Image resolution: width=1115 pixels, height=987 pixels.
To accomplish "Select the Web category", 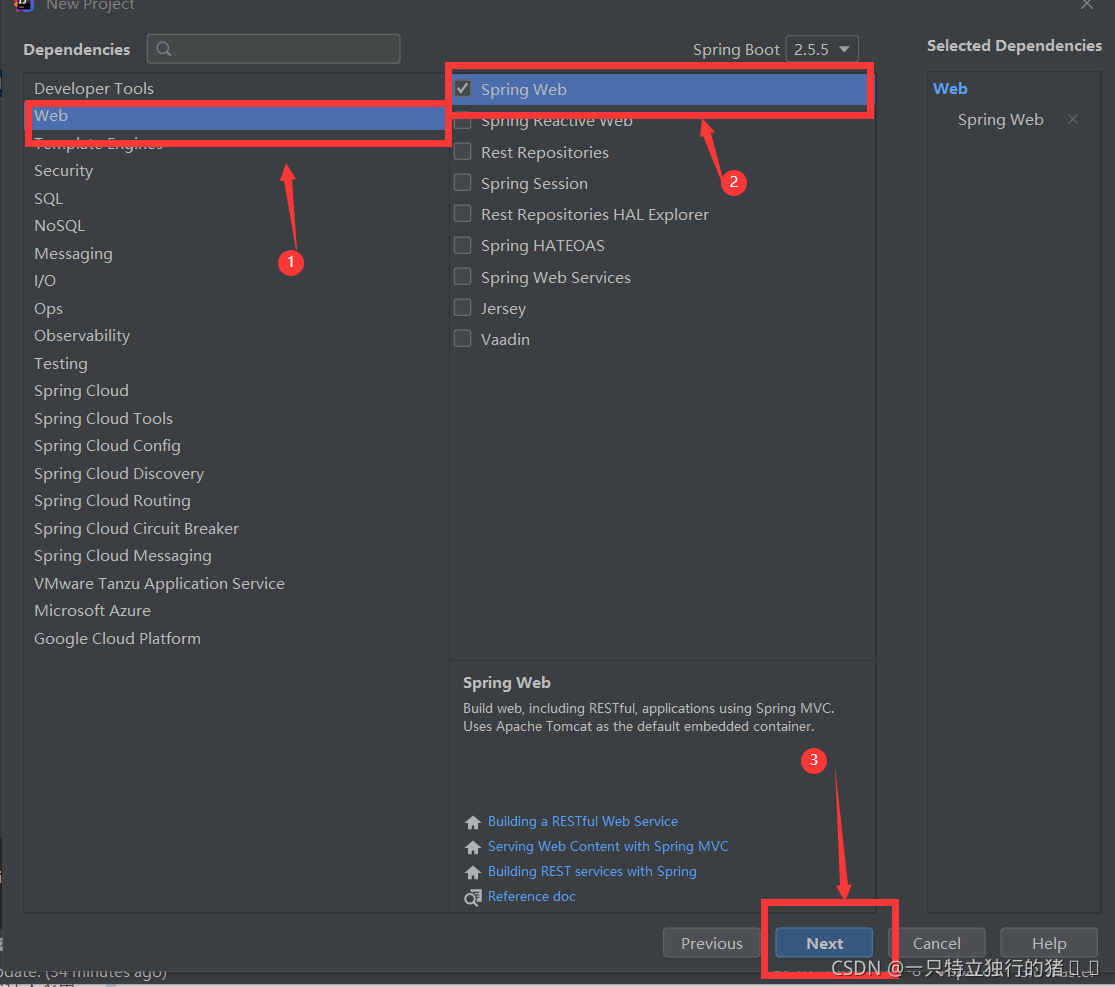I will 235,116.
